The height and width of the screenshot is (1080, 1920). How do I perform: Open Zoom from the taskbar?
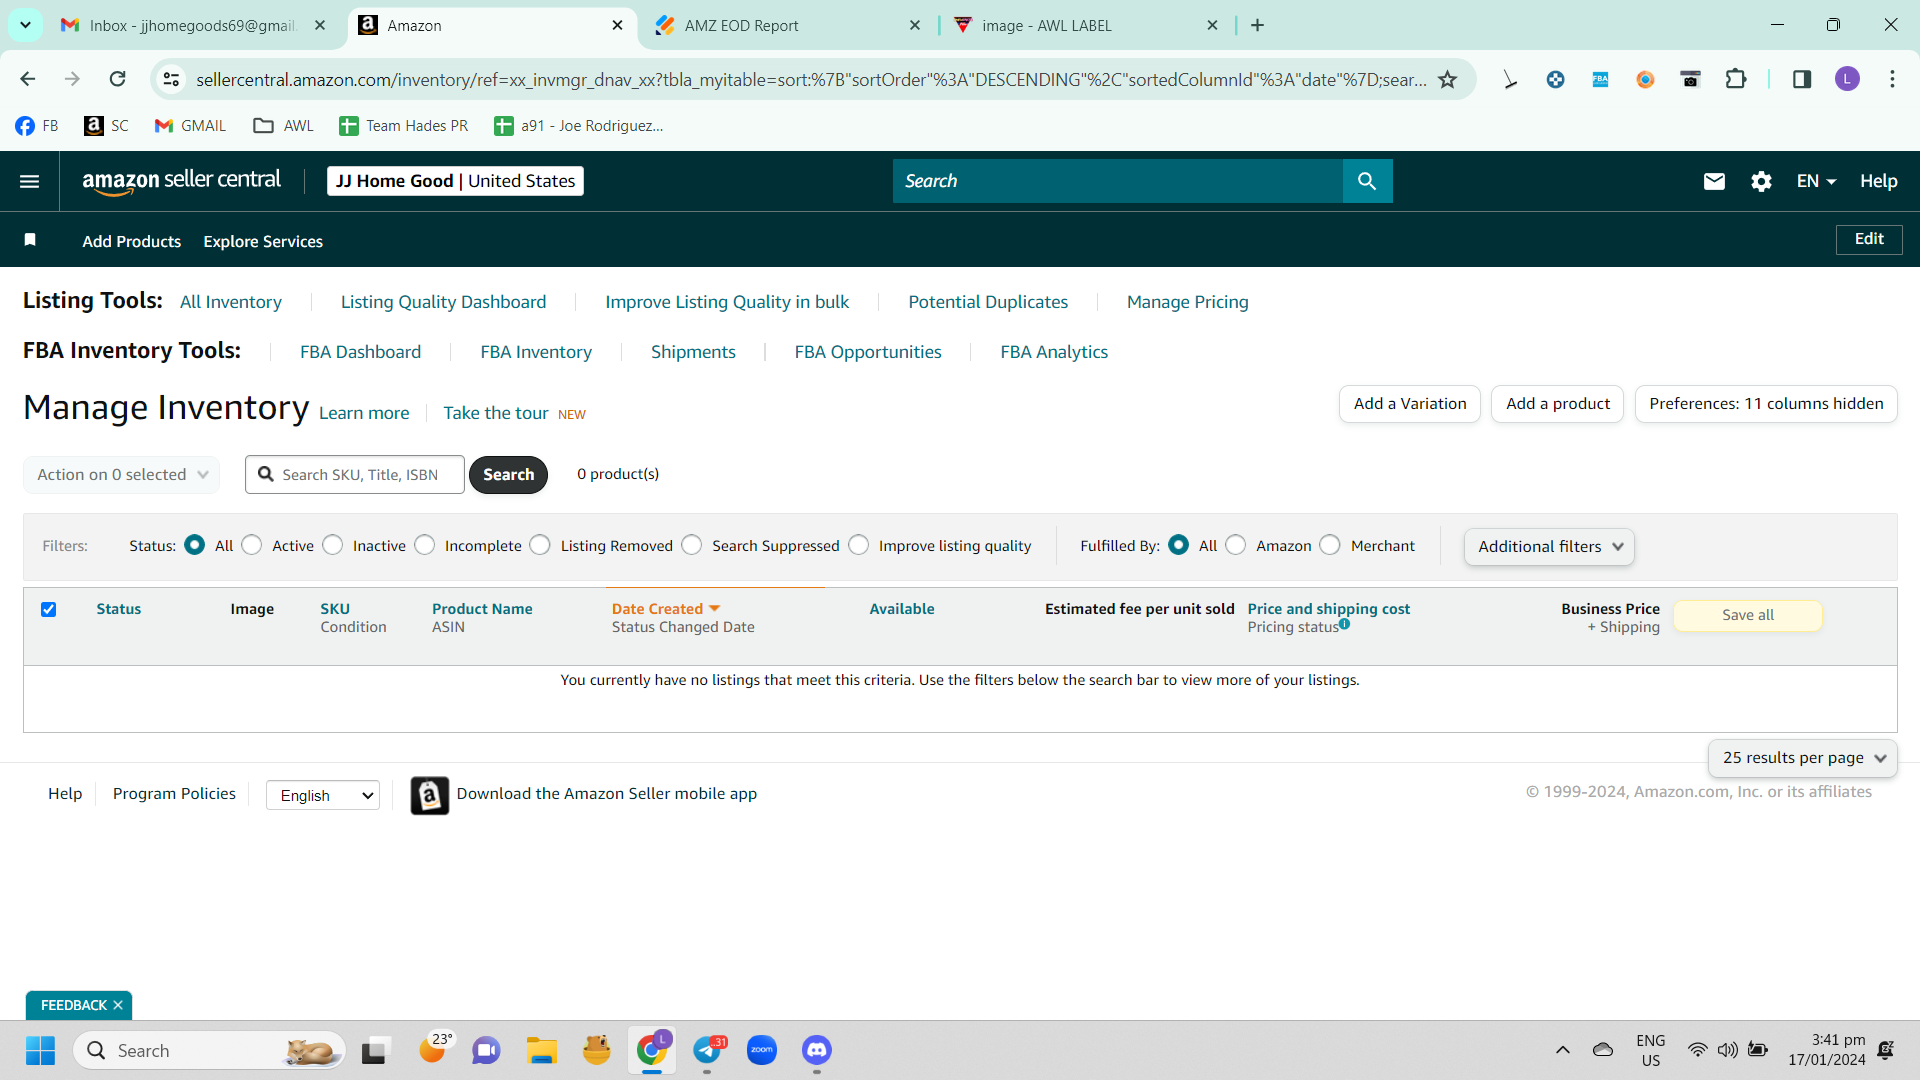pyautogui.click(x=762, y=1050)
